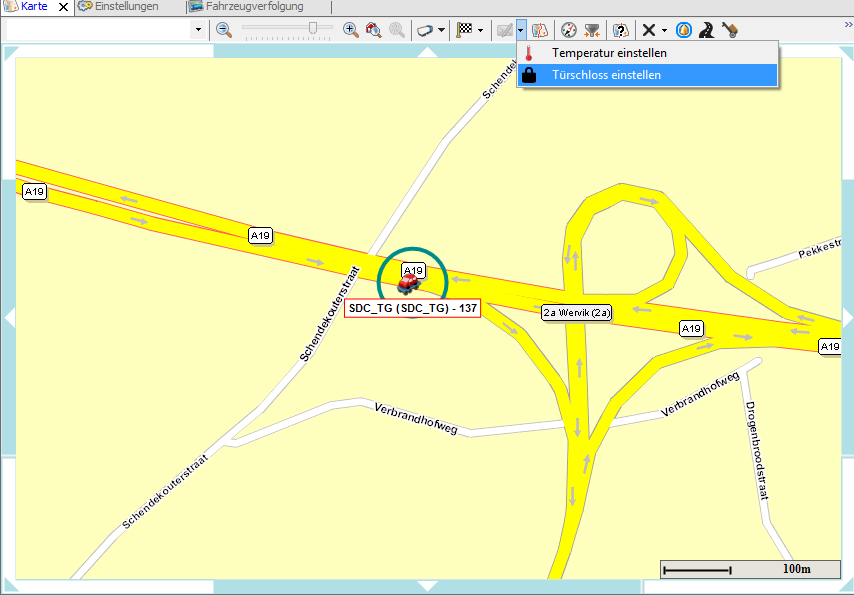Image resolution: width=854 pixels, height=596 pixels.
Task: Select the red car vehicle marker
Action: click(x=409, y=285)
